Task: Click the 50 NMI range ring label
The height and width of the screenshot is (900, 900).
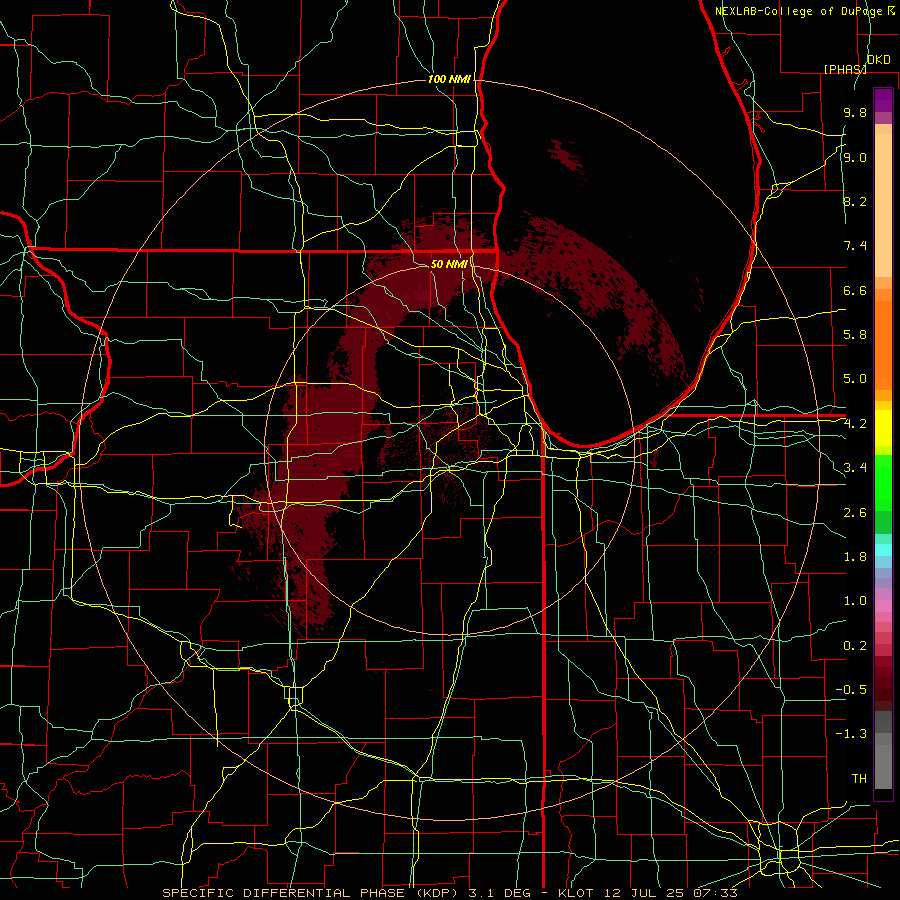Action: click(449, 264)
